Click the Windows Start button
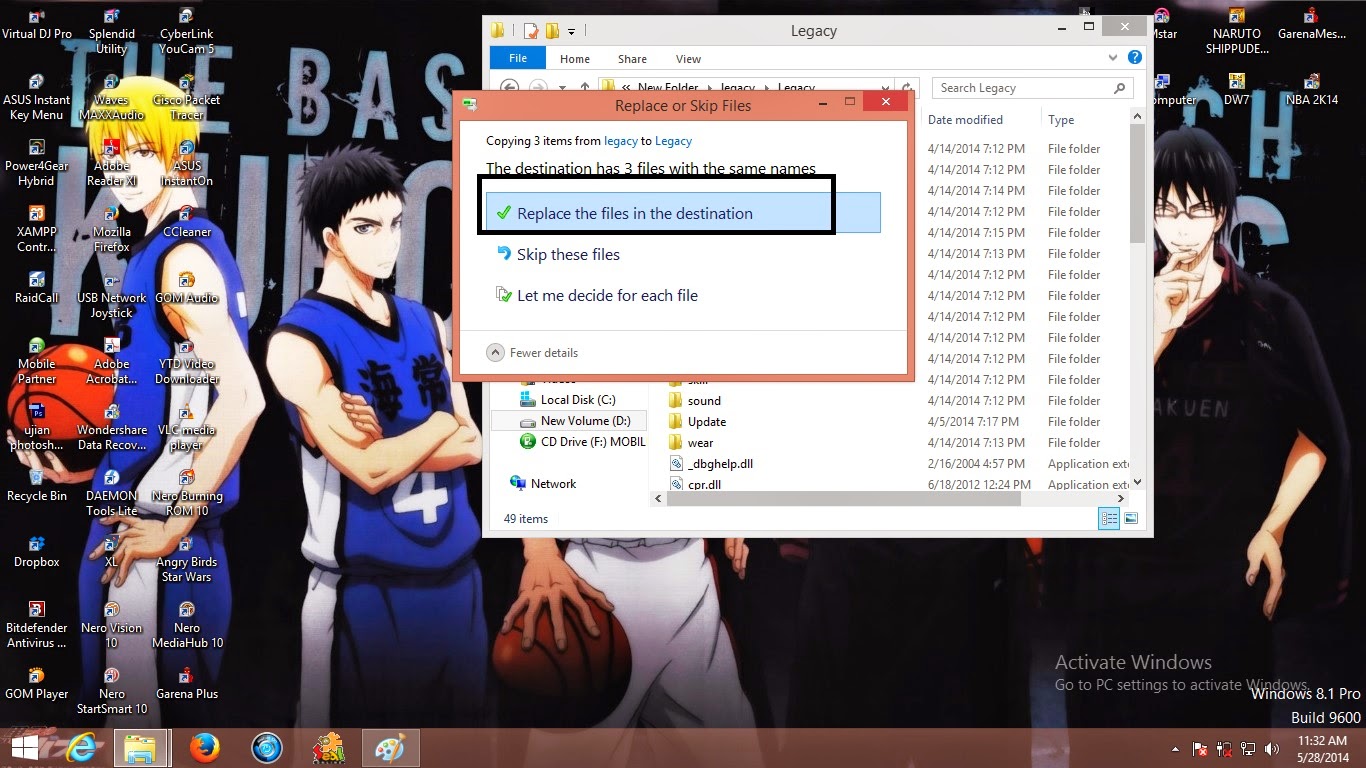This screenshot has width=1366, height=768. (25, 747)
